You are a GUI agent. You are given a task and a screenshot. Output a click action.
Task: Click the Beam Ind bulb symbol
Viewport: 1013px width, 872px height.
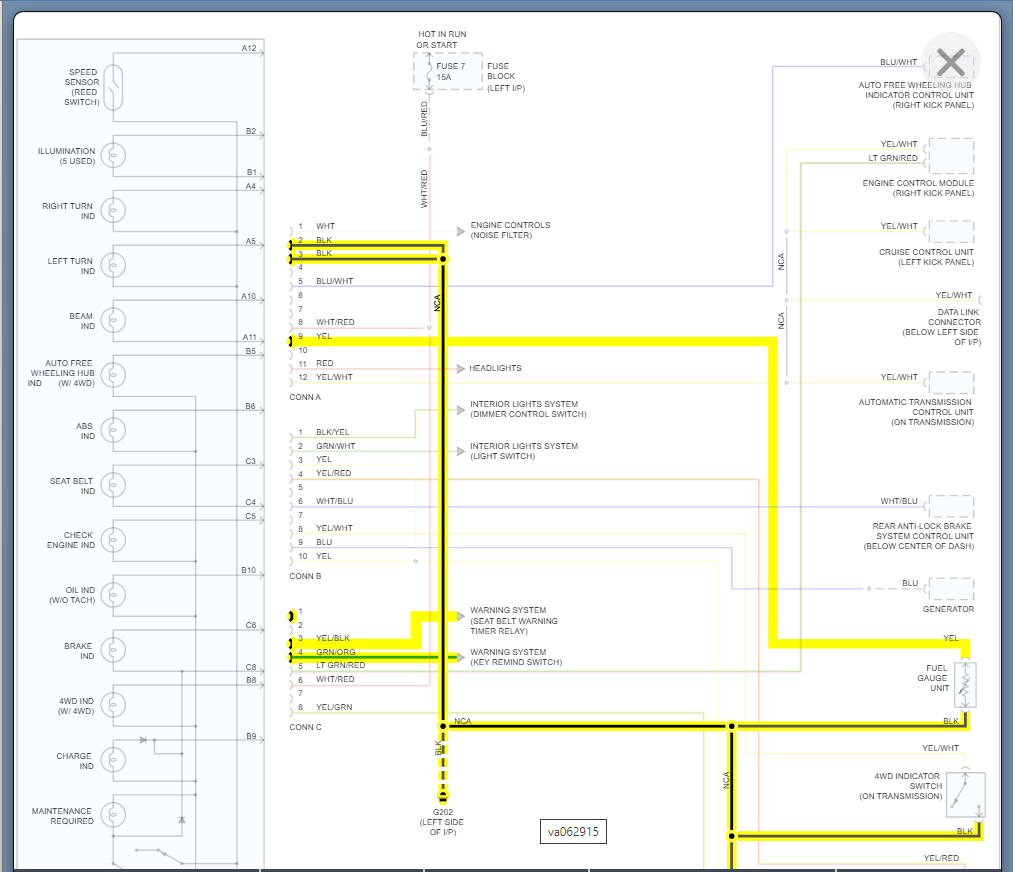[114, 320]
